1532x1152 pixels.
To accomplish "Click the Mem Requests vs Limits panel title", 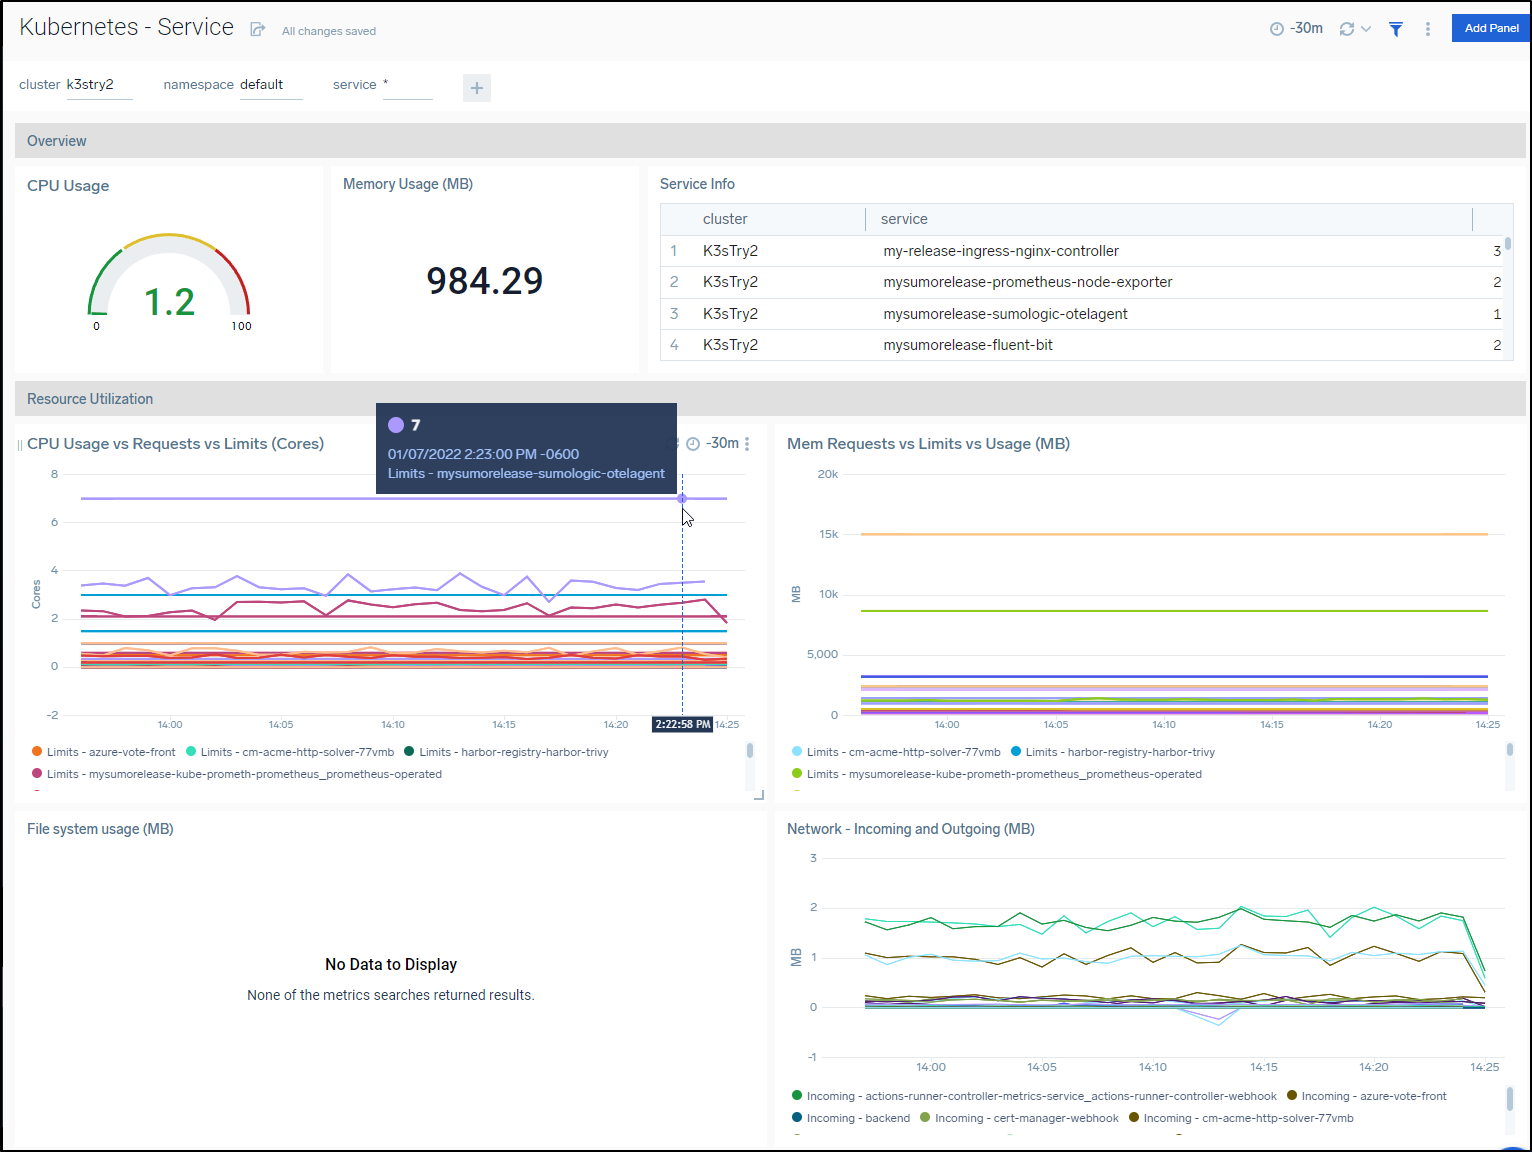I will pyautogui.click(x=928, y=444).
